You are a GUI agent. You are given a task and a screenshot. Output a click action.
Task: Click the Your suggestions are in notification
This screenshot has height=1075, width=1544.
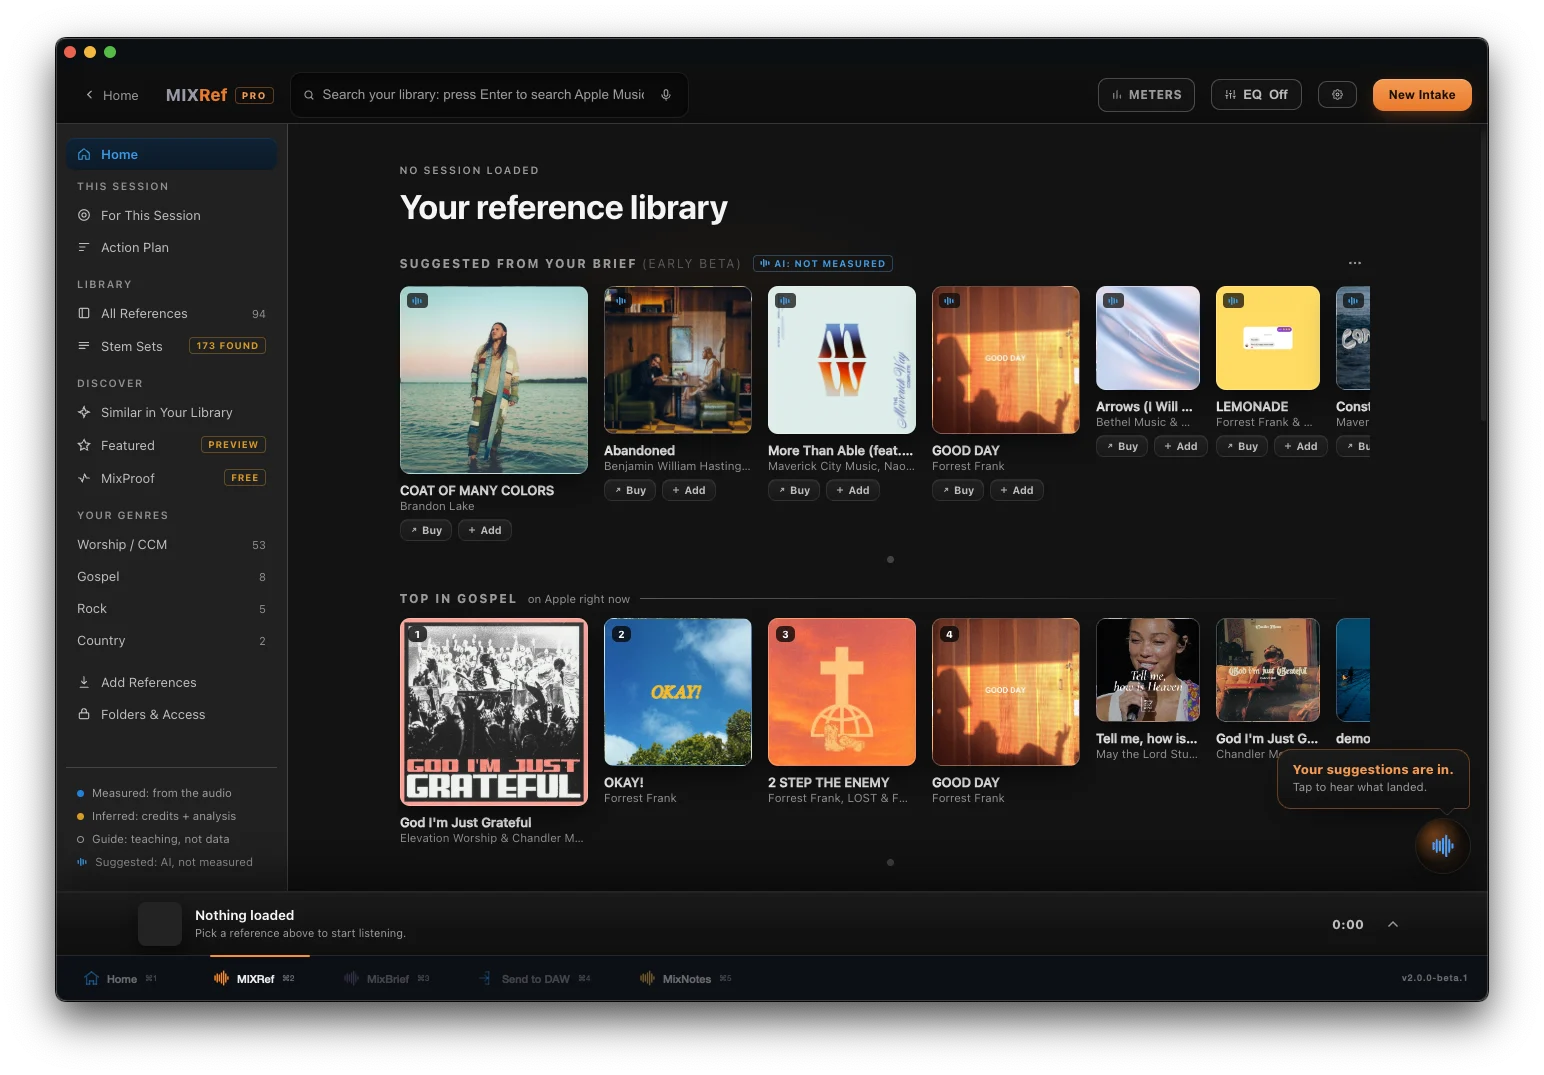click(1373, 778)
